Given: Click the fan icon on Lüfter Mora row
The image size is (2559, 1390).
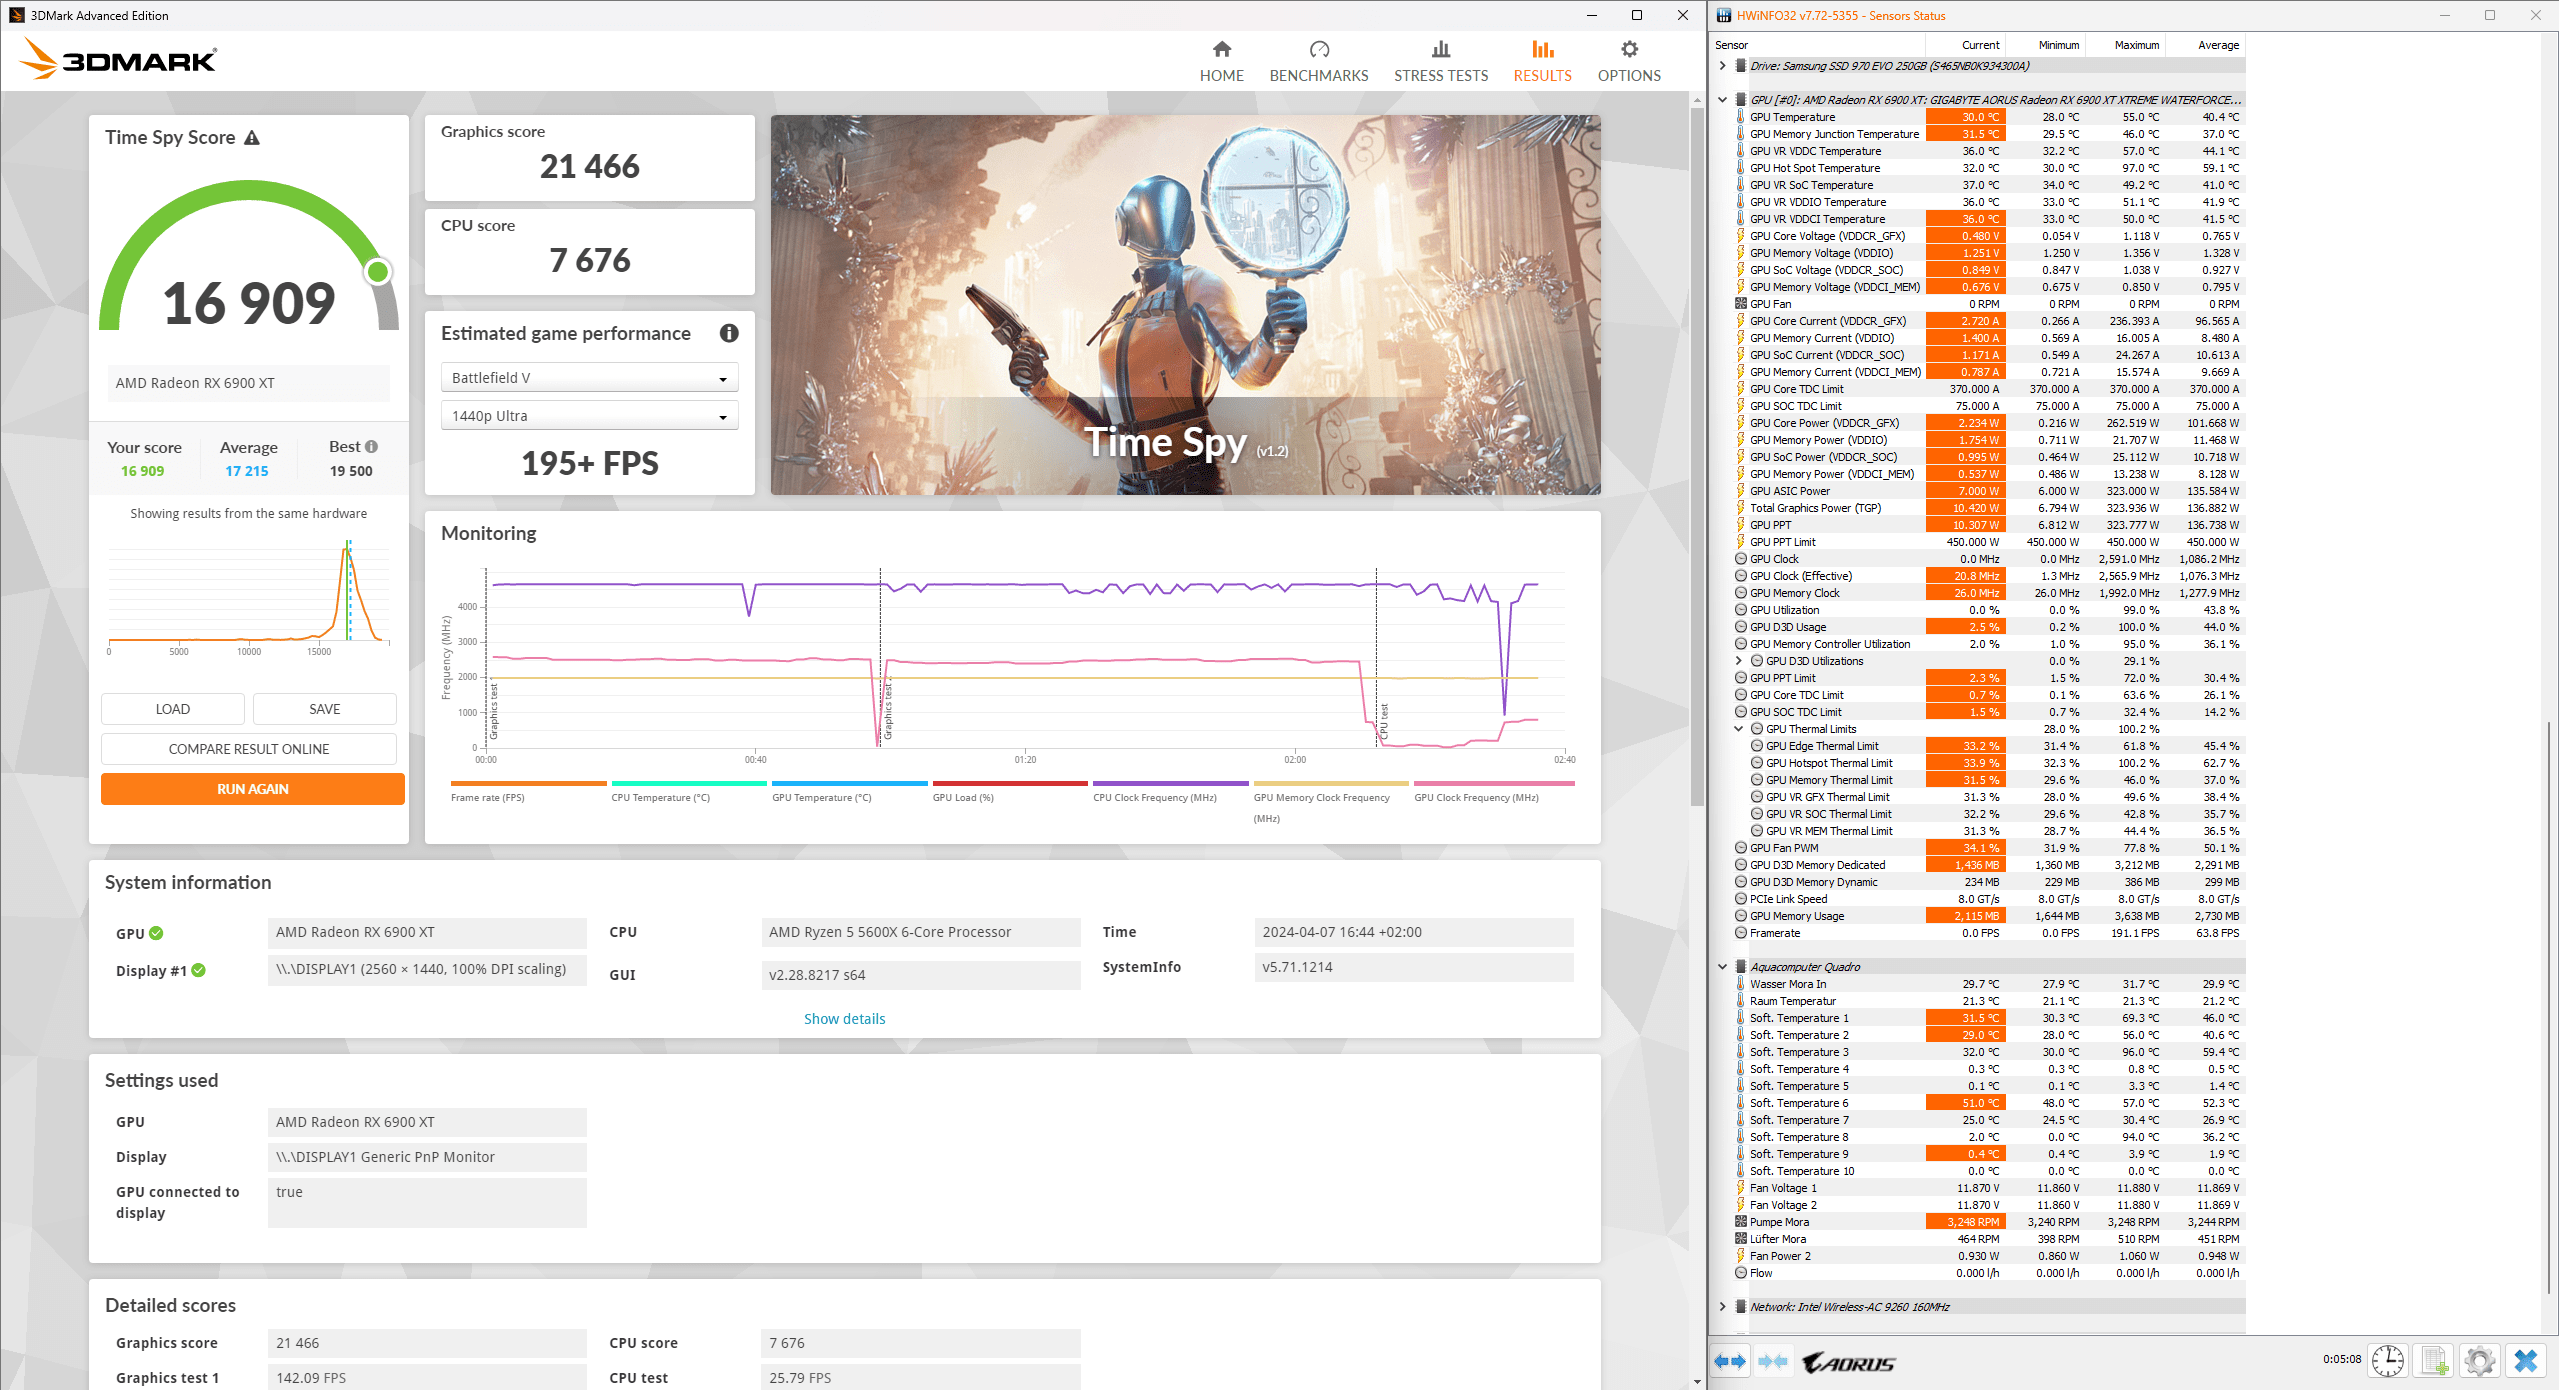Looking at the screenshot, I should click(x=1741, y=1239).
